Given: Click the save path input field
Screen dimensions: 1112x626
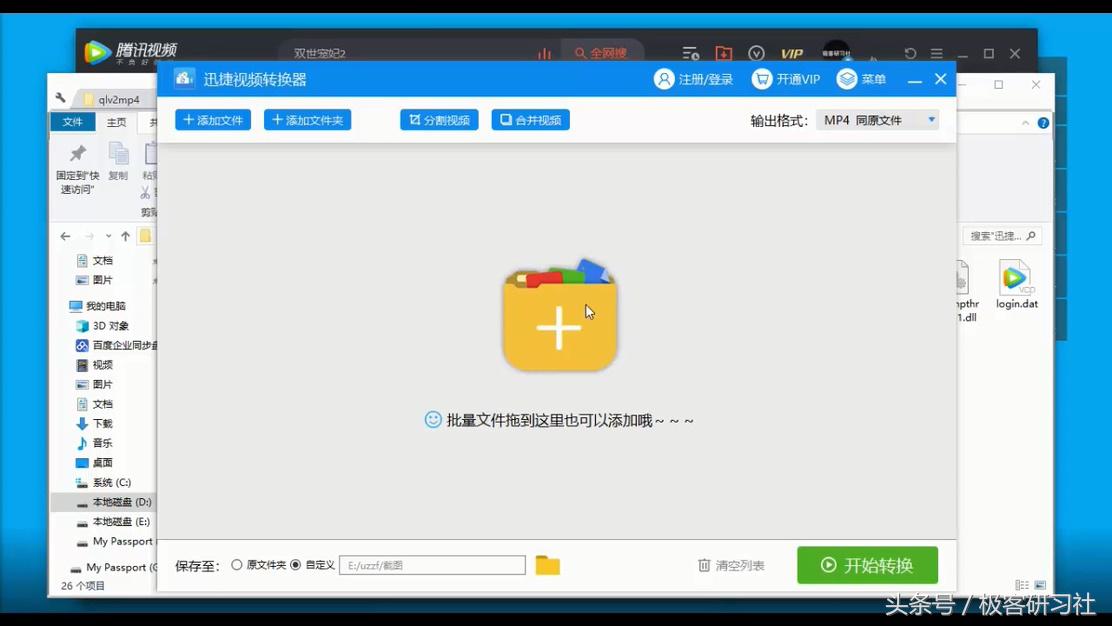Looking at the screenshot, I should click(433, 565).
